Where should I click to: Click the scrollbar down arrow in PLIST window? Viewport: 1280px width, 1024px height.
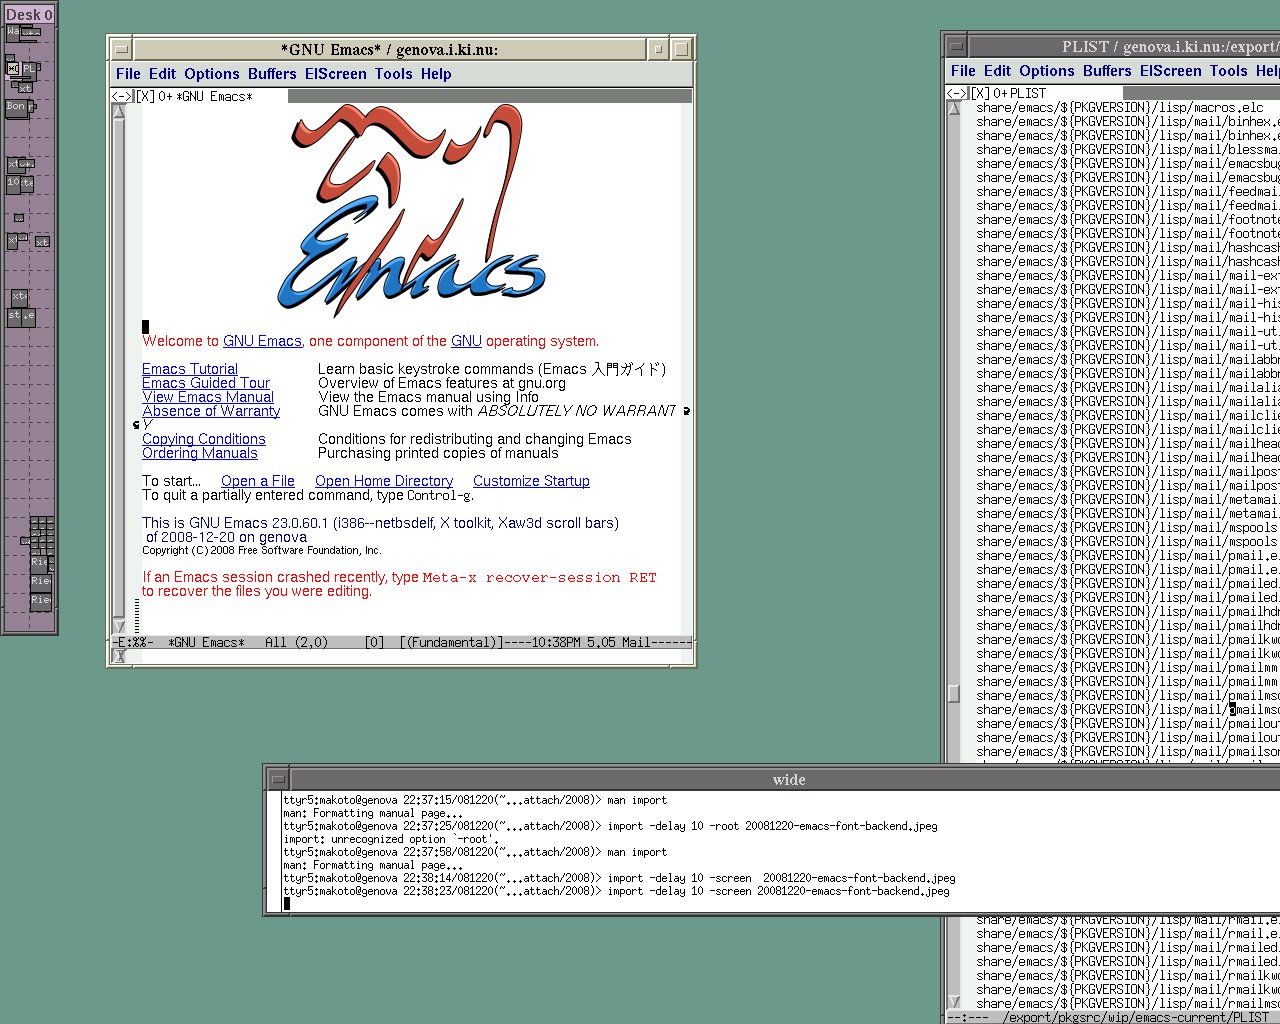click(954, 1002)
